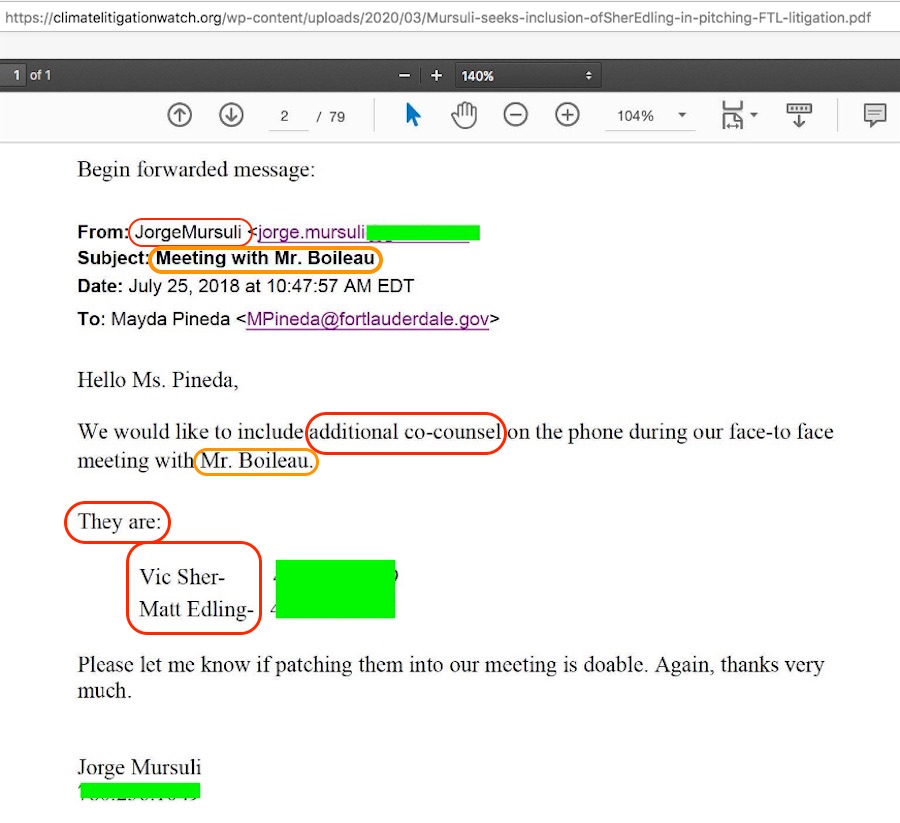Click the minus button in dark toolbar
The image size is (900, 823).
(404, 76)
